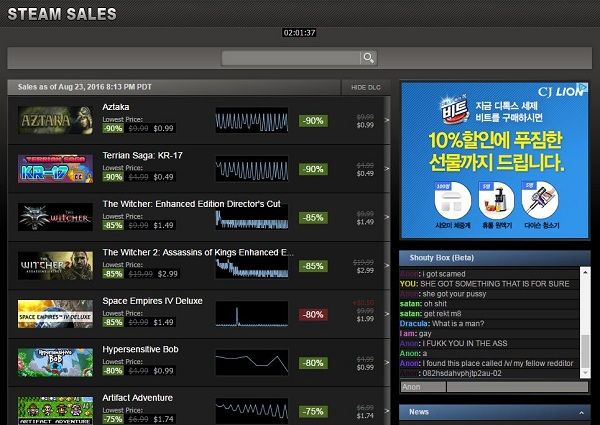This screenshot has height=425, width=600.
Task: Click Space Empires' red -80% badge
Action: [x=313, y=314]
